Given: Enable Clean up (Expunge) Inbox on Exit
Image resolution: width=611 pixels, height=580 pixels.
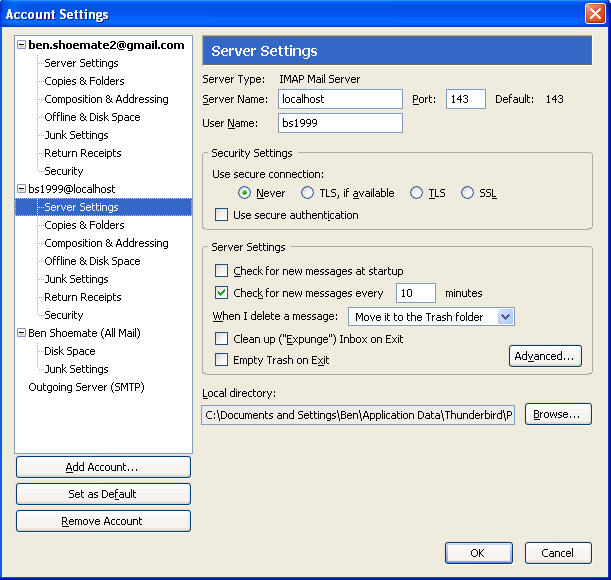Looking at the screenshot, I should click(x=221, y=339).
